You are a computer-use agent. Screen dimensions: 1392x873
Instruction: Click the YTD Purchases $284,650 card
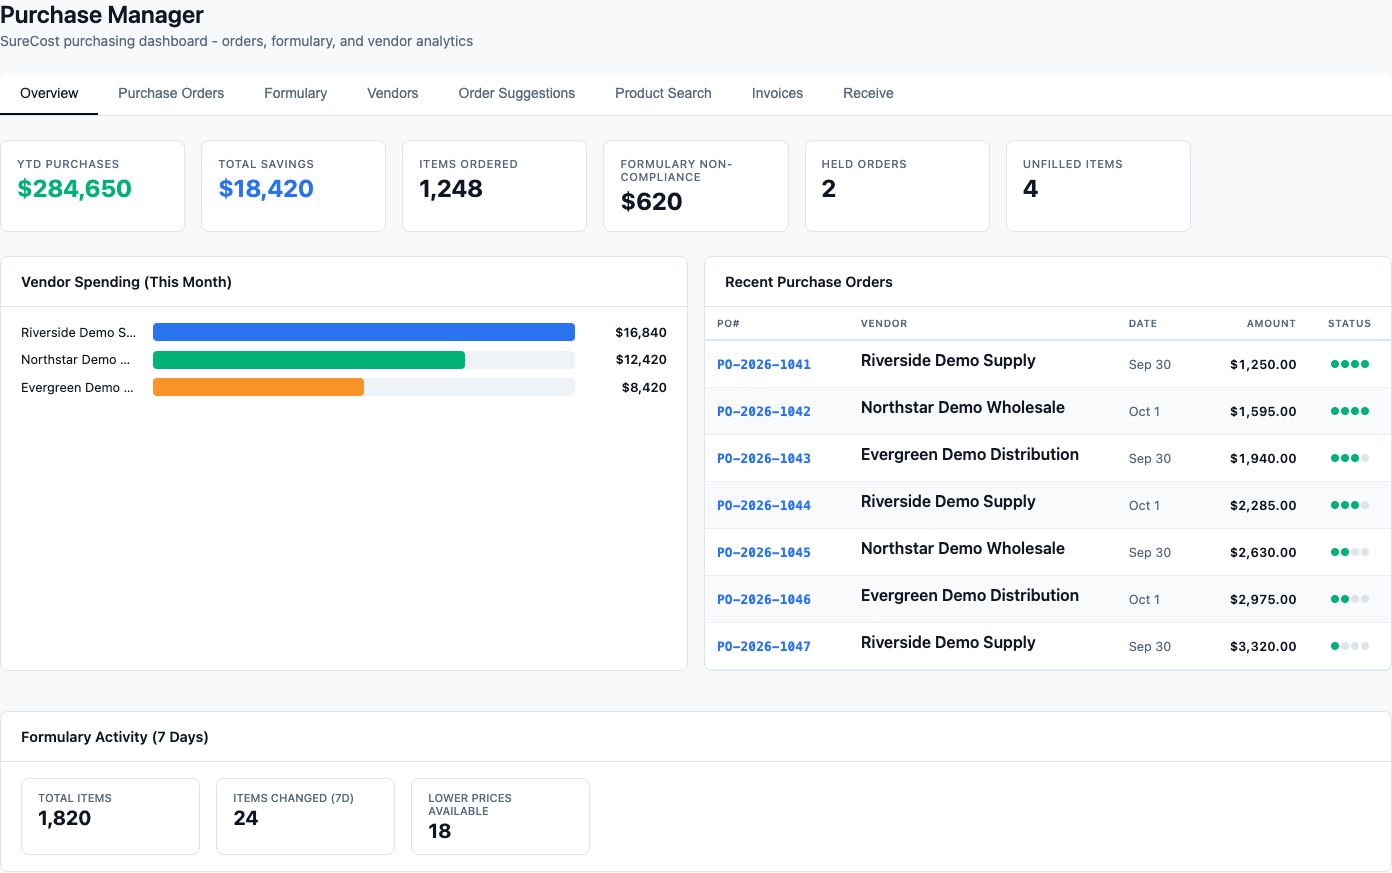point(92,186)
